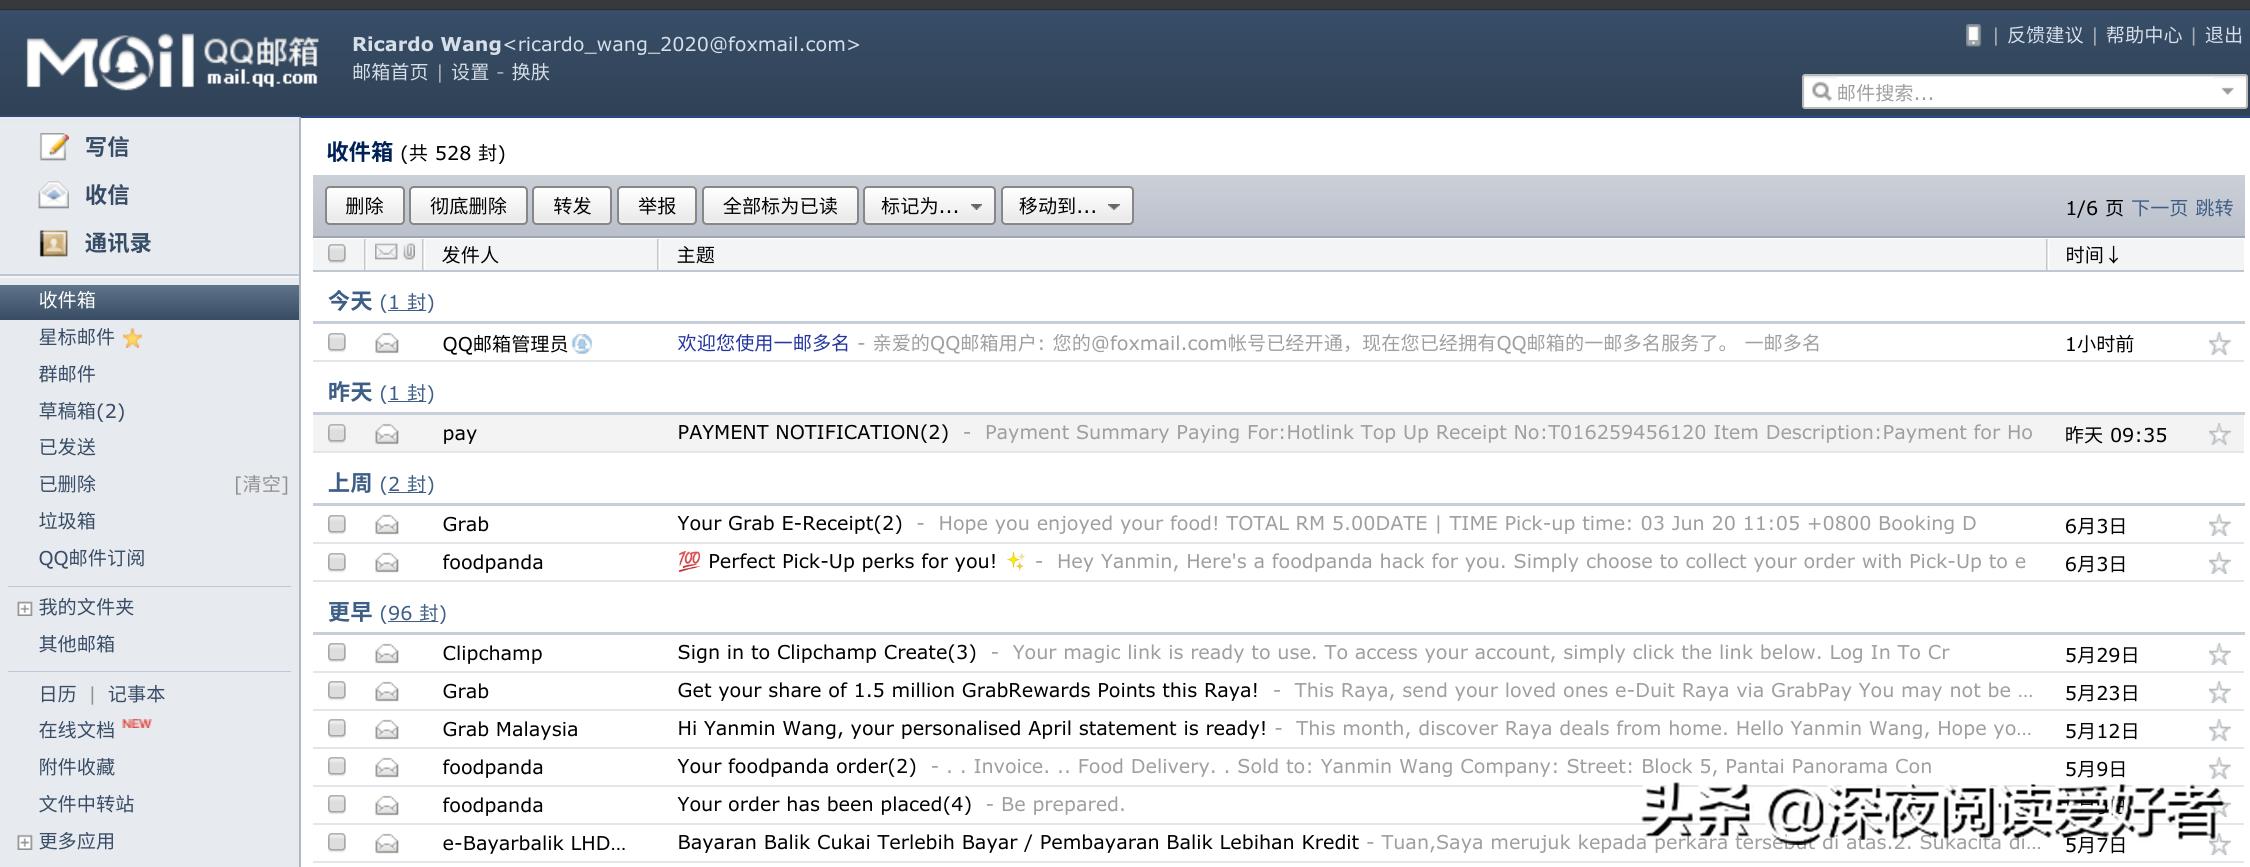Click the receive mail envelope icon
Viewport: 2250px width, 867px height.
point(54,195)
